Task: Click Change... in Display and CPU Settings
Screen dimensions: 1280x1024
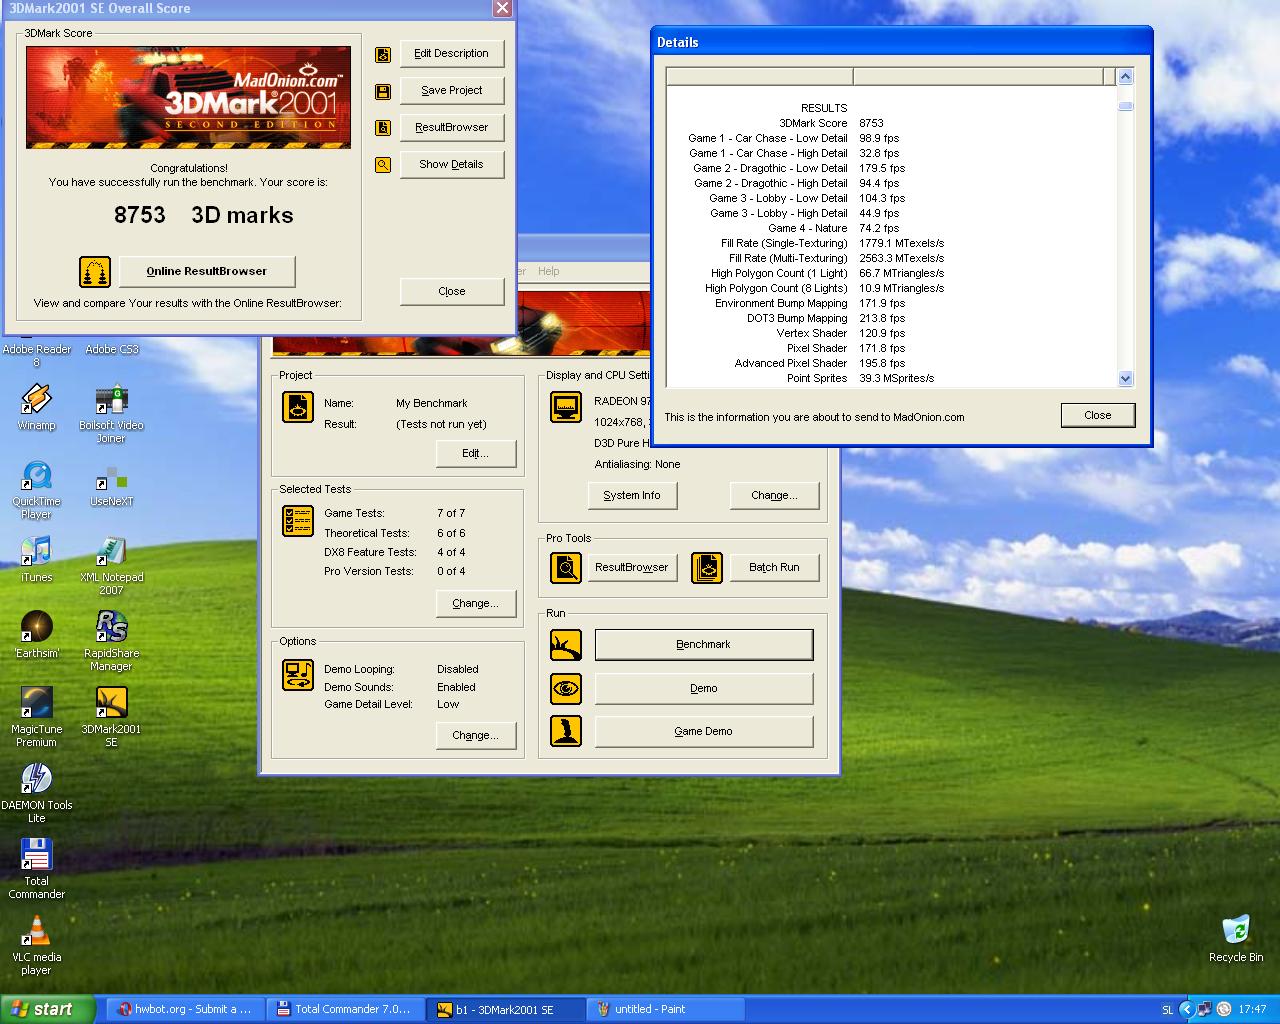Action: (774, 496)
